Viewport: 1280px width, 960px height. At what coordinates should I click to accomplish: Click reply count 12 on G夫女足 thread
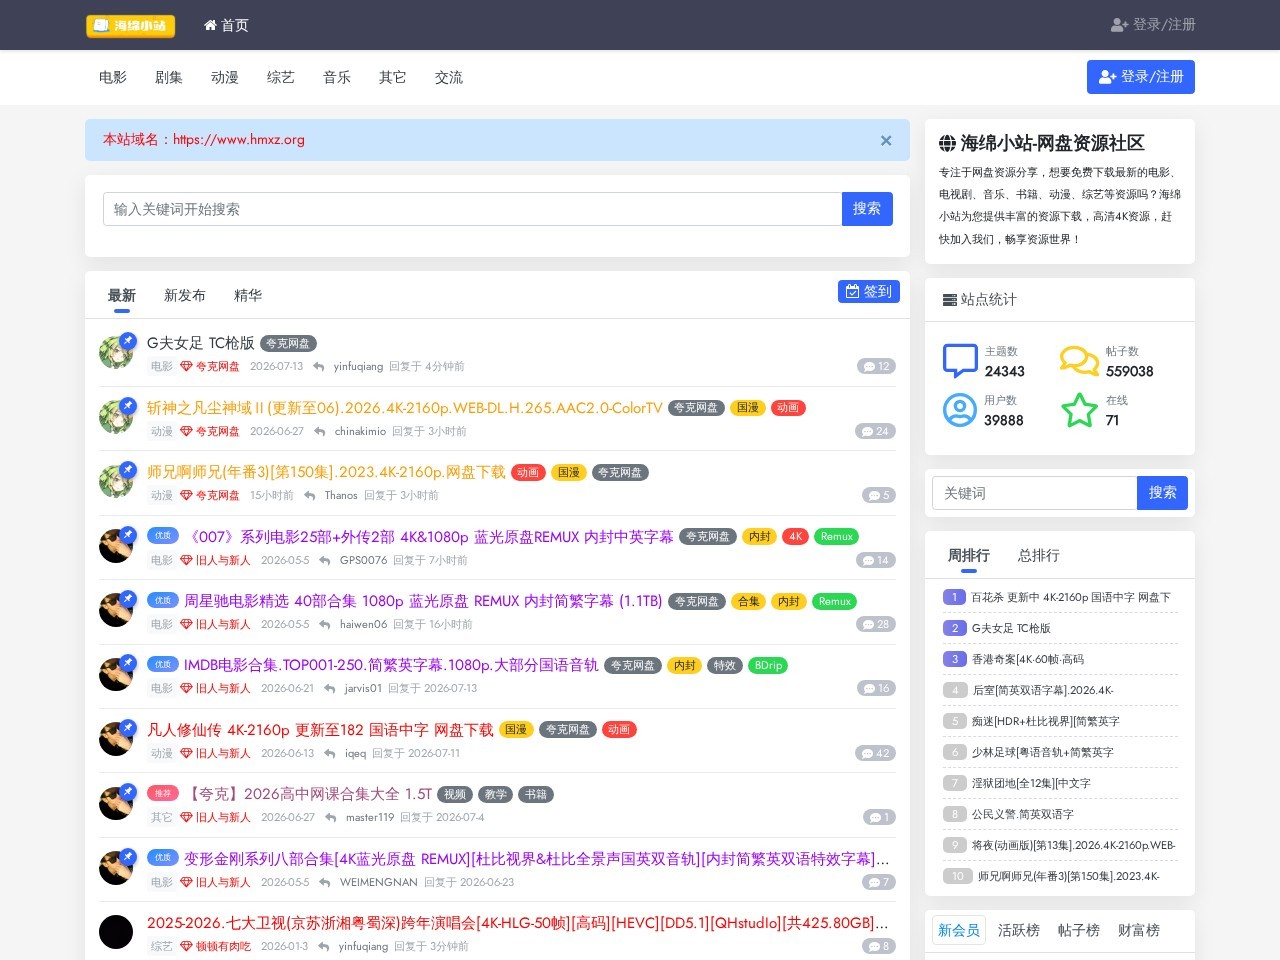(x=876, y=366)
